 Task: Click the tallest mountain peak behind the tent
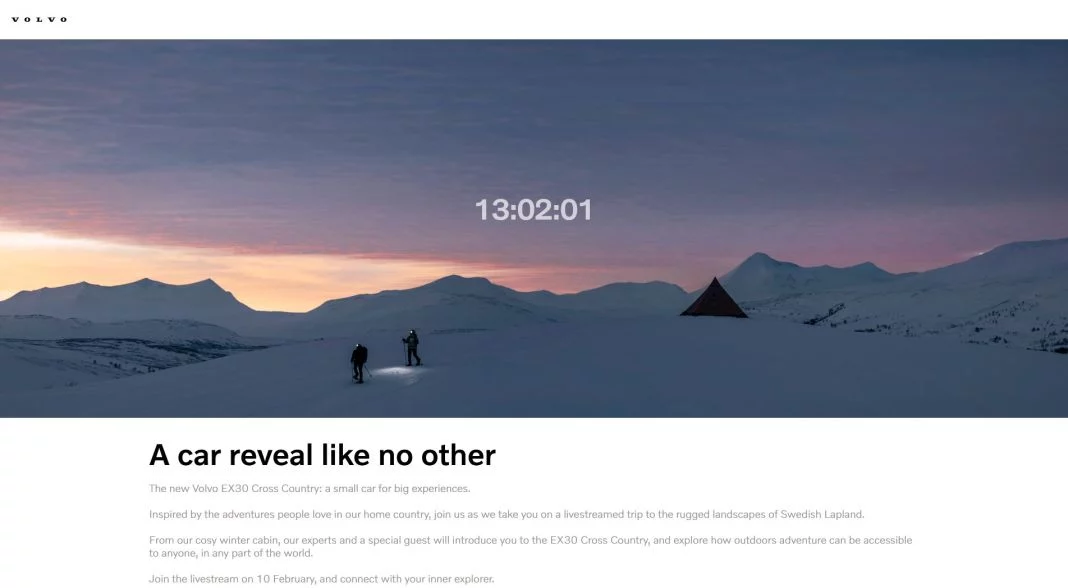point(758,259)
